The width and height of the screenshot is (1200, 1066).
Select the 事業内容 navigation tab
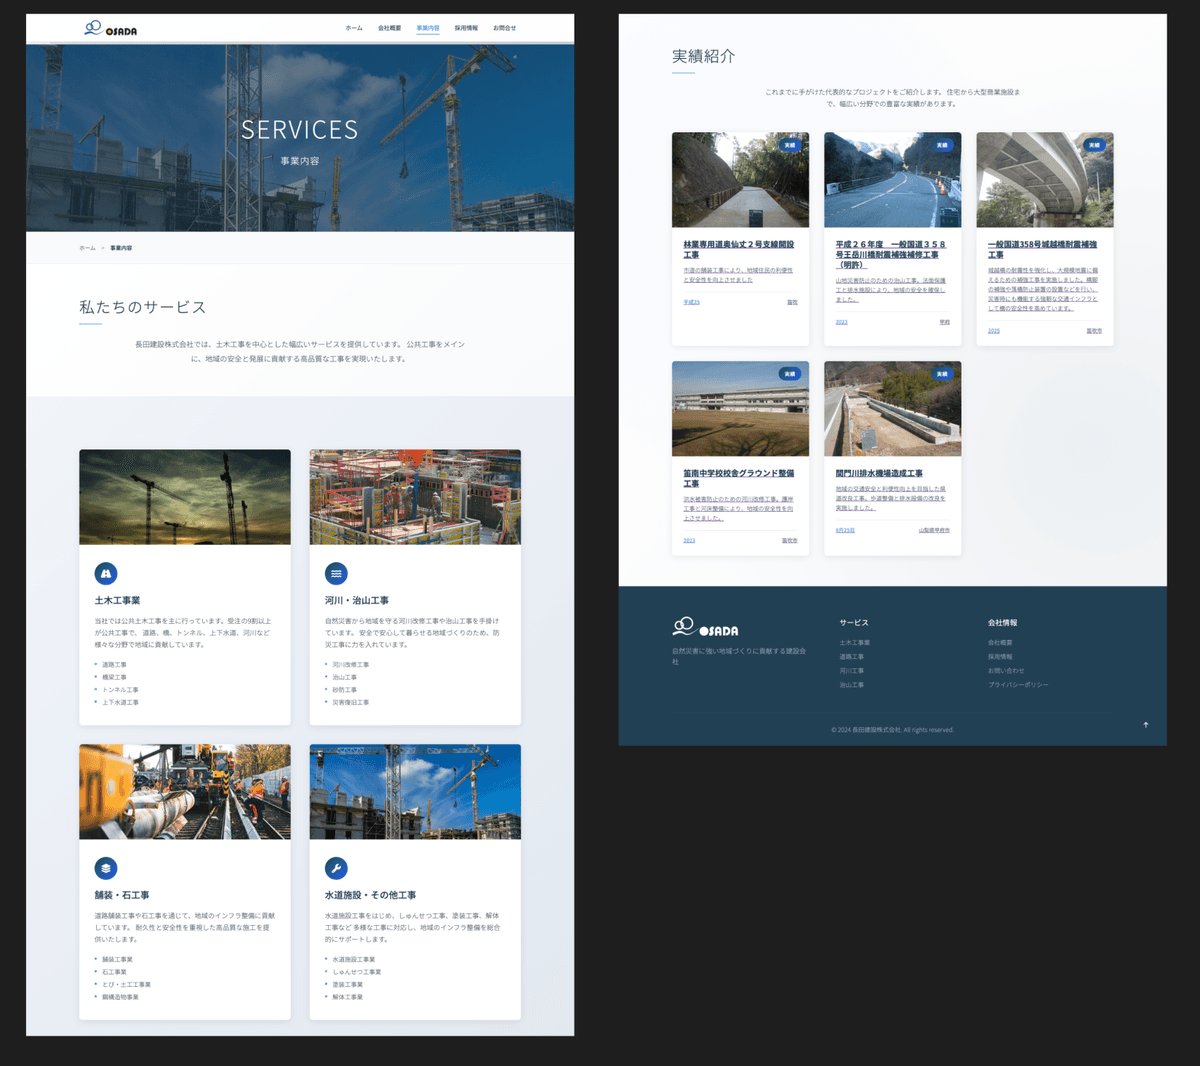[x=428, y=28]
